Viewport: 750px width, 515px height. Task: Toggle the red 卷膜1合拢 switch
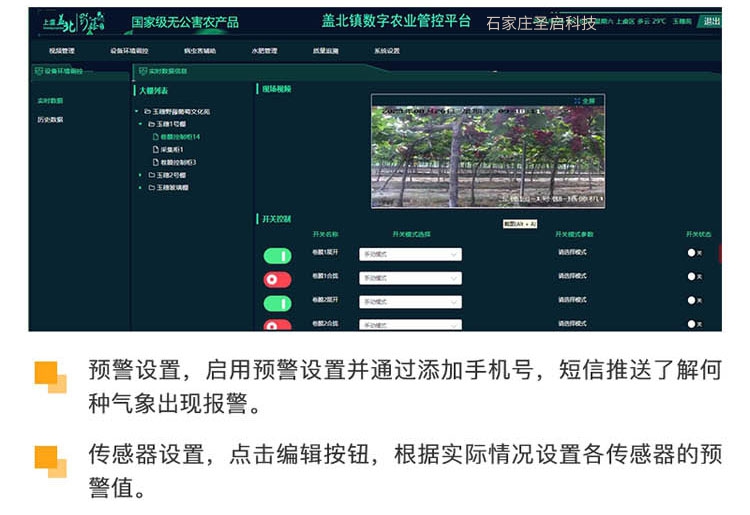pyautogui.click(x=277, y=280)
